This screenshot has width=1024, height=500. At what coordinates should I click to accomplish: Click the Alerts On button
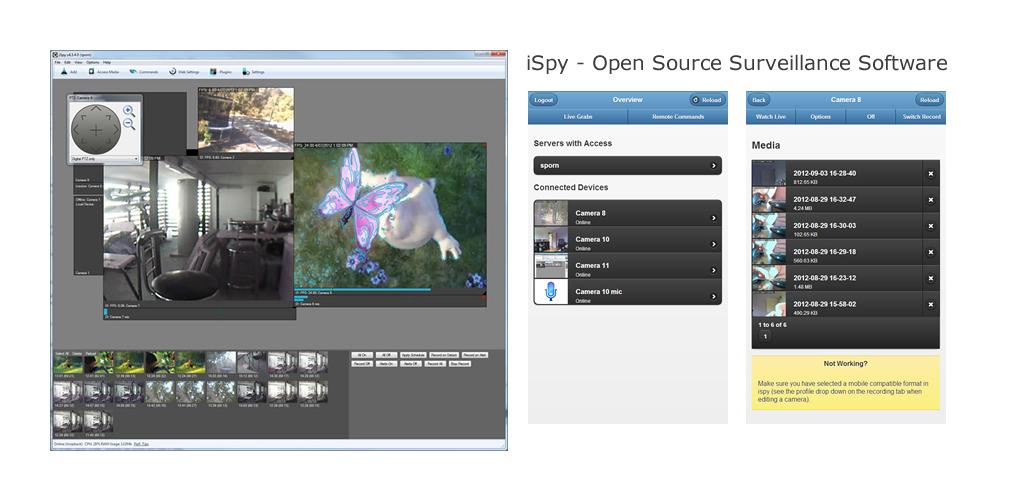386,364
